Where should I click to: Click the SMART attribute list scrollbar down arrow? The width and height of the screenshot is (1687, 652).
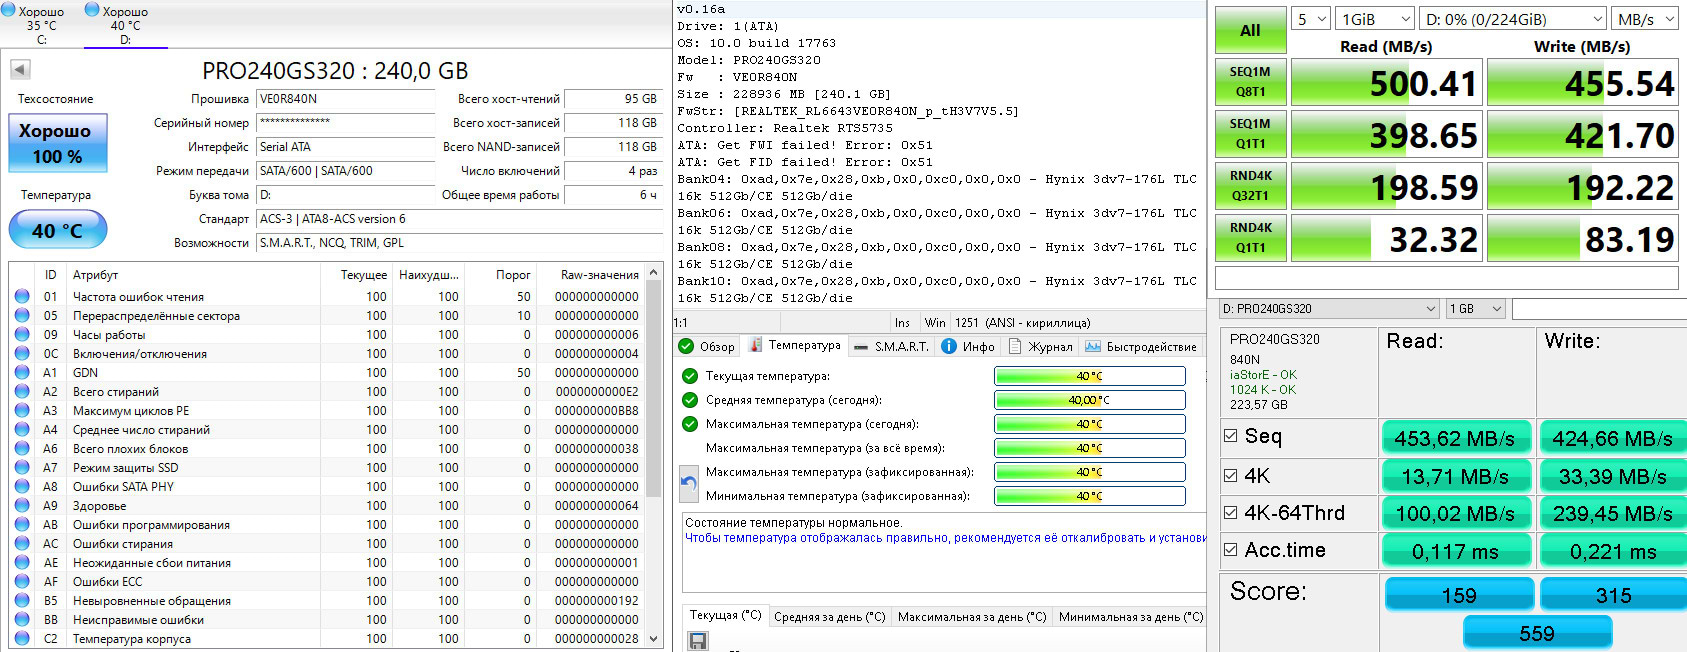654,638
